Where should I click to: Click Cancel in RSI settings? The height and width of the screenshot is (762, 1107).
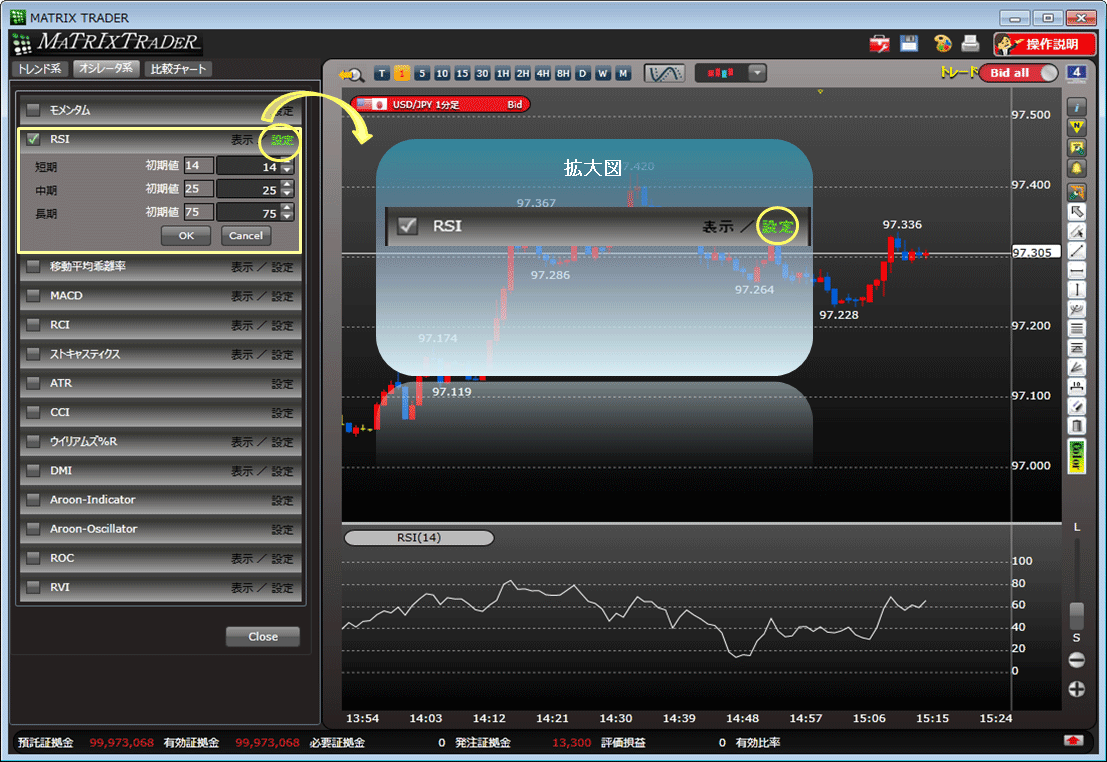(x=246, y=236)
